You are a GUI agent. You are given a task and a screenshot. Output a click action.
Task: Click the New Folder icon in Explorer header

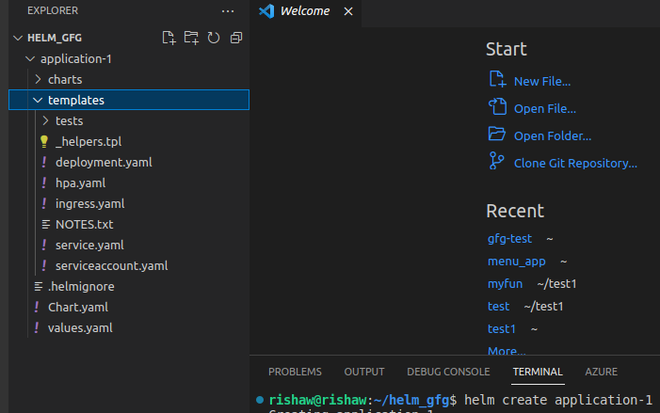pyautogui.click(x=191, y=38)
